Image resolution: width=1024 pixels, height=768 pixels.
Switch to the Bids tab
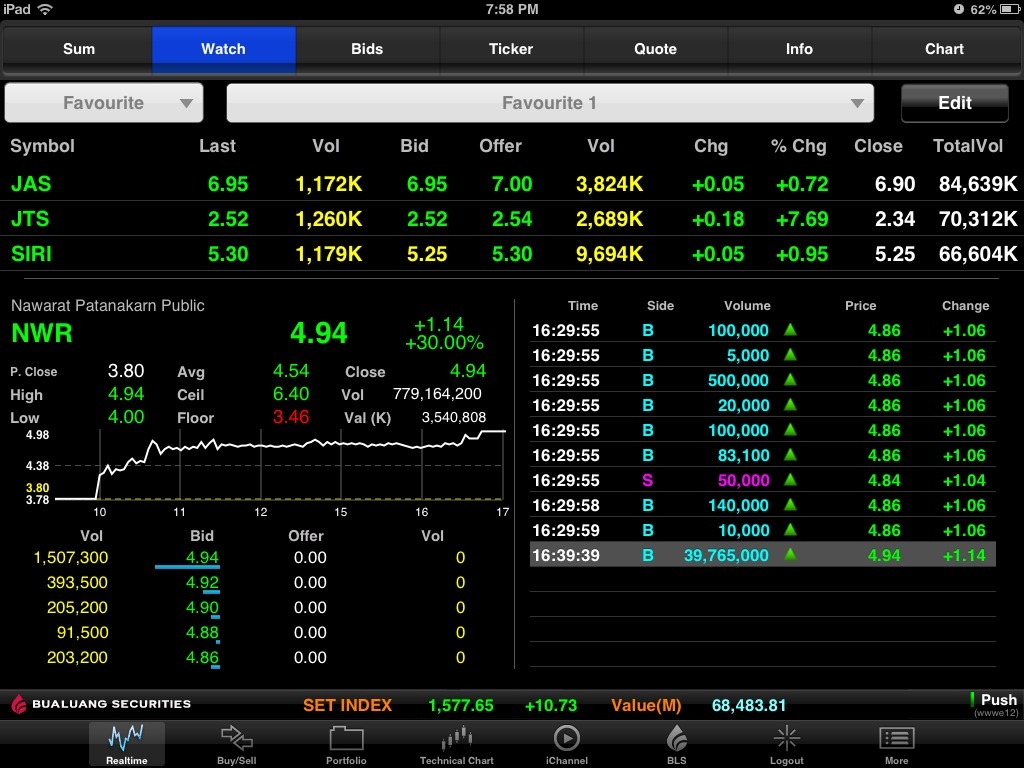click(367, 49)
